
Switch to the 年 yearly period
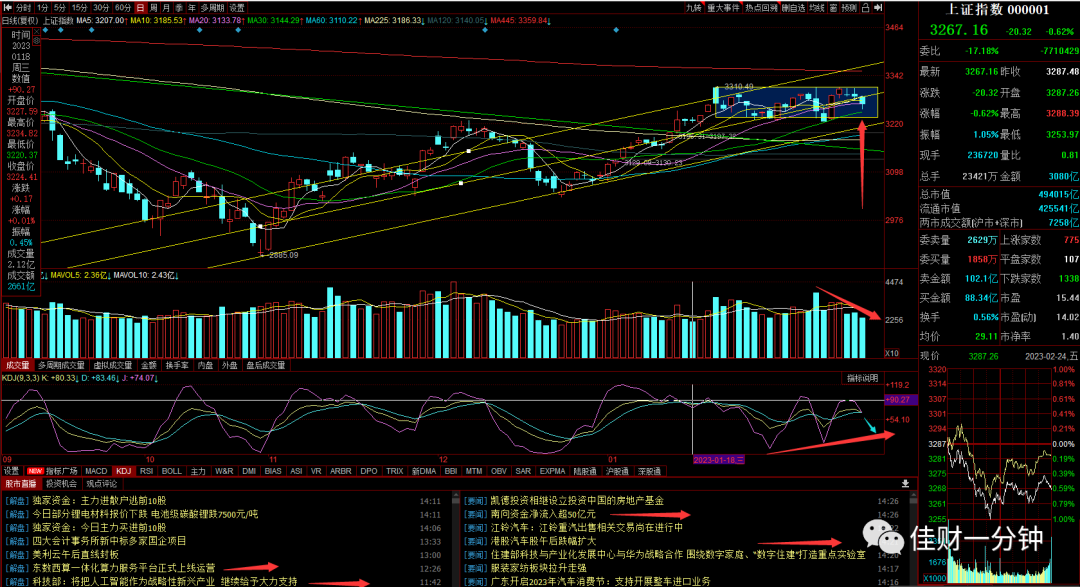click(x=192, y=8)
